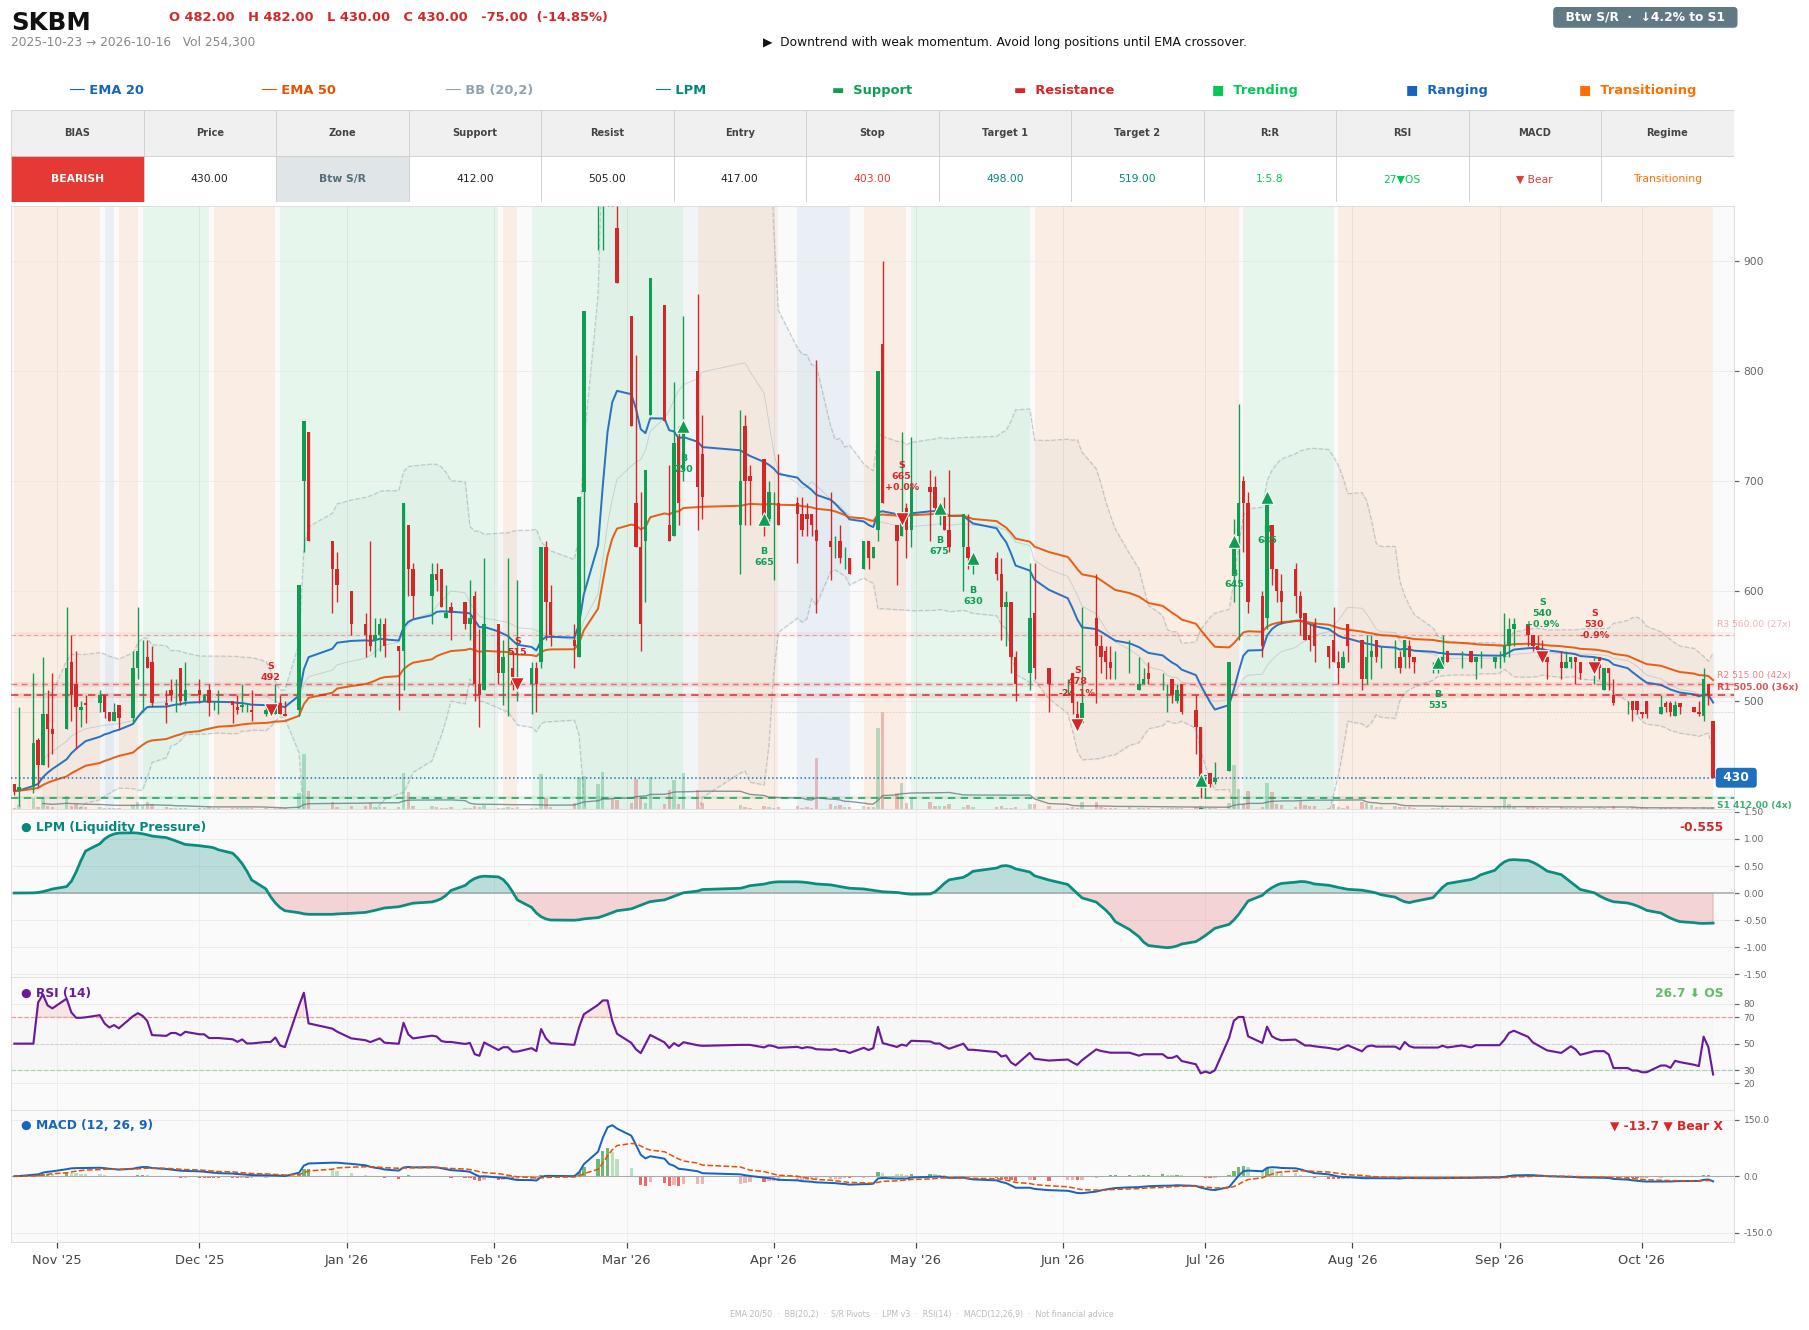Click the Target 2 value 519.00
Viewport: 1809px width, 1330px height.
(1137, 179)
